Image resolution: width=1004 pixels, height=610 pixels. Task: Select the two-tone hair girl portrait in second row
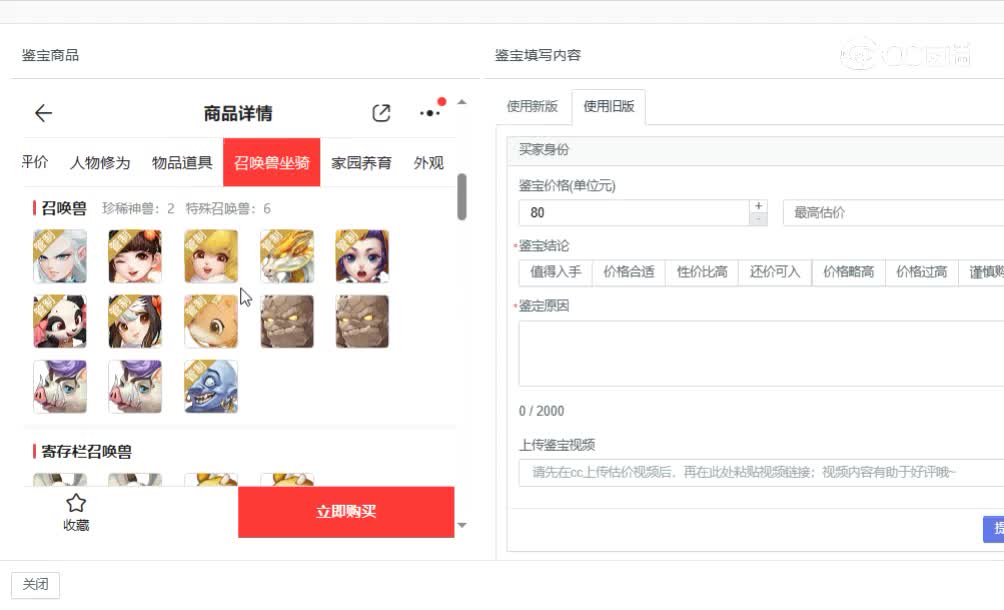135,321
